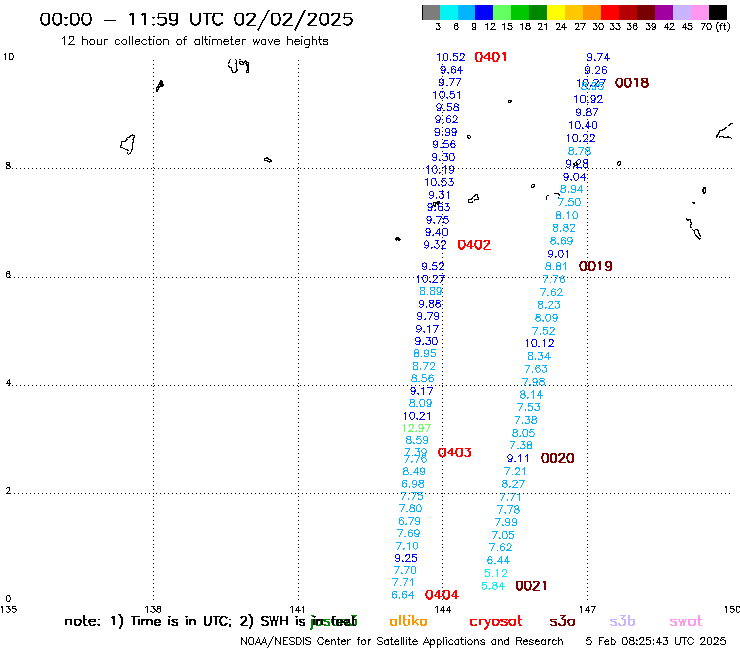
Task: Select the wave height reading 8.82
Action: 564,228
